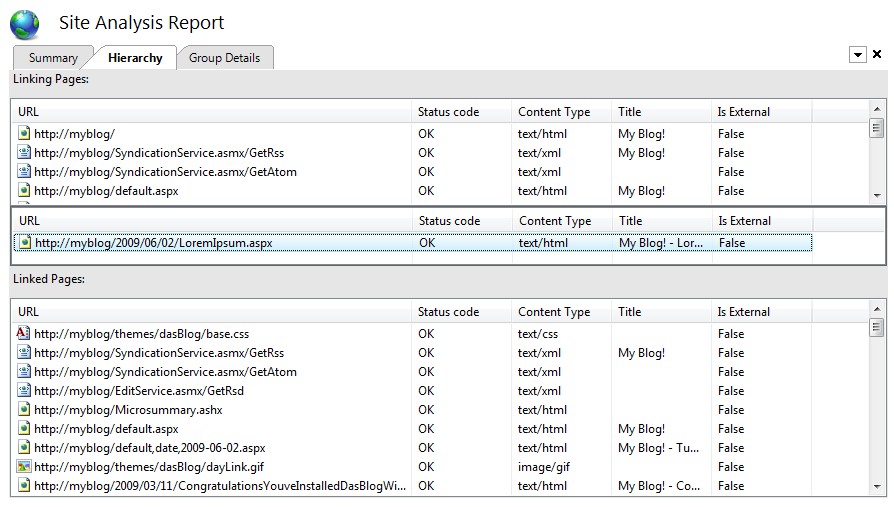Click the page icon of Microsummary.ashx
Screen dimensions: 894x507
(x=24, y=409)
